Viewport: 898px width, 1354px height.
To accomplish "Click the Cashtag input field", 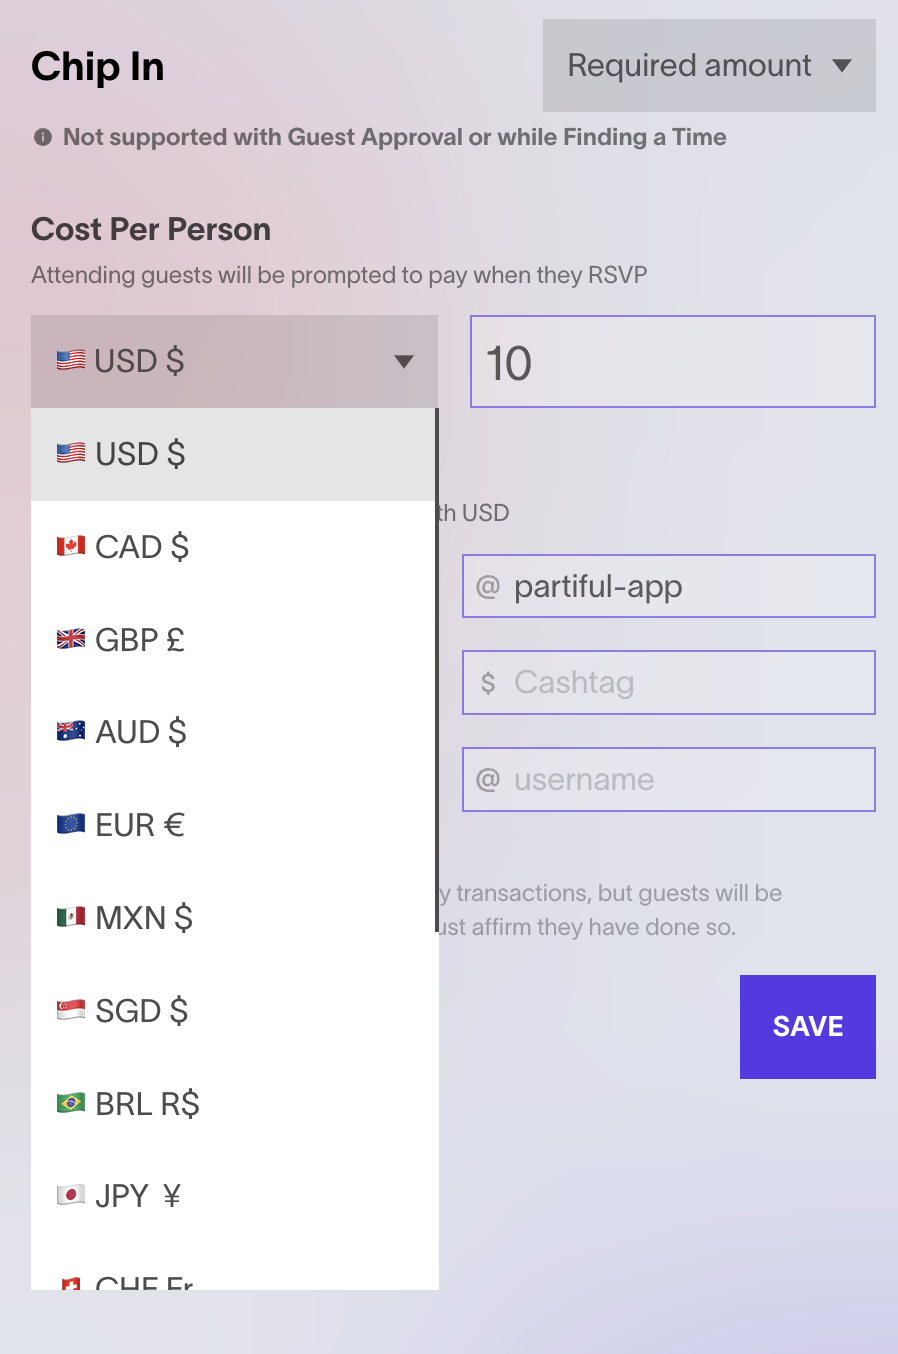I will (669, 683).
